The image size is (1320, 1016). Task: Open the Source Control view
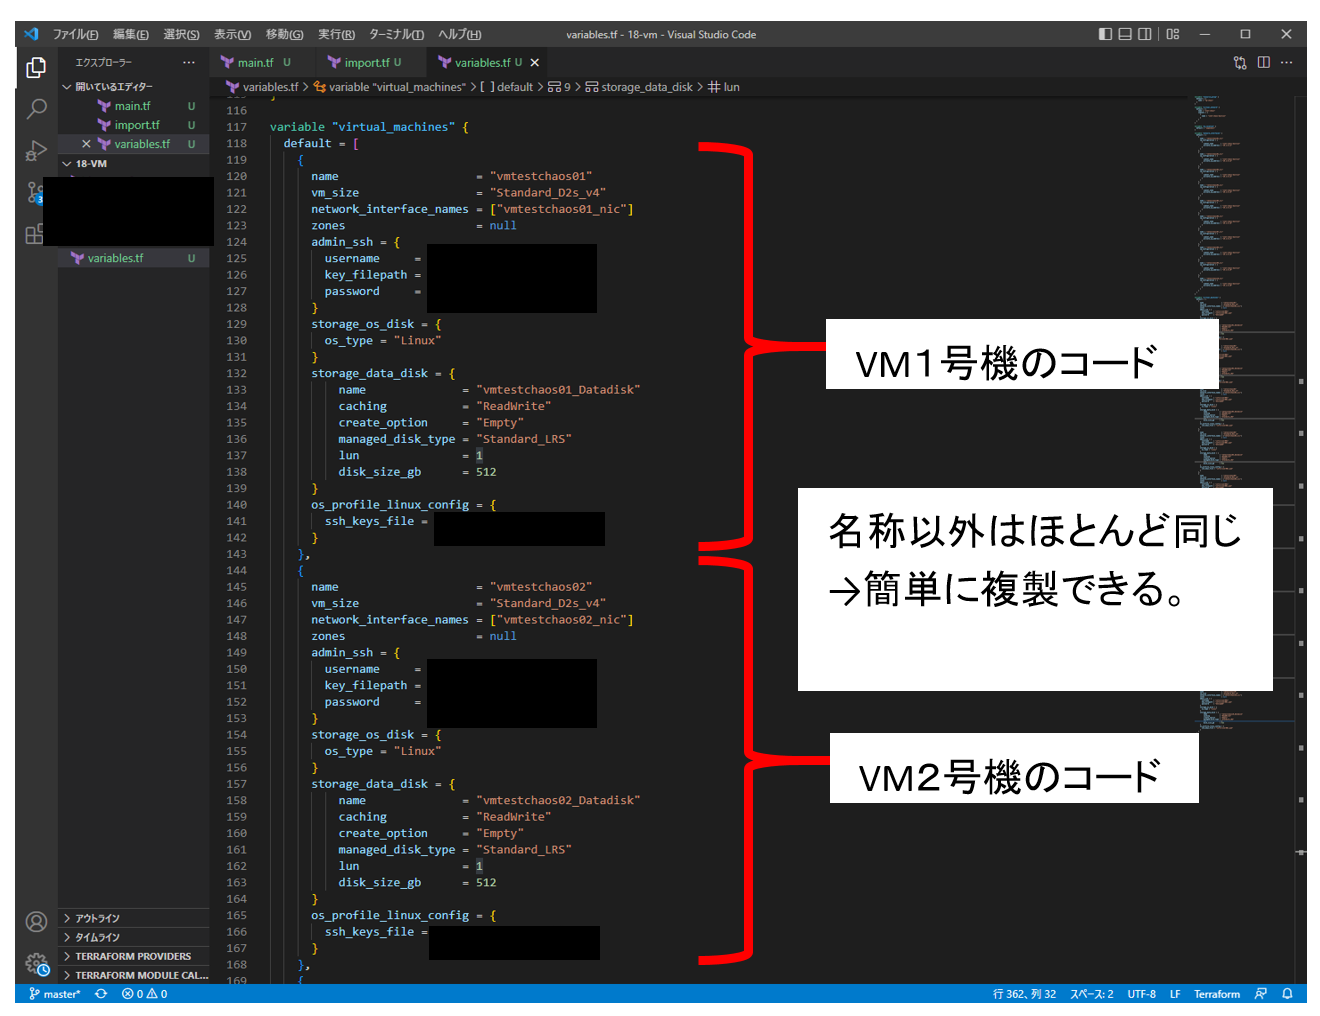tap(35, 192)
